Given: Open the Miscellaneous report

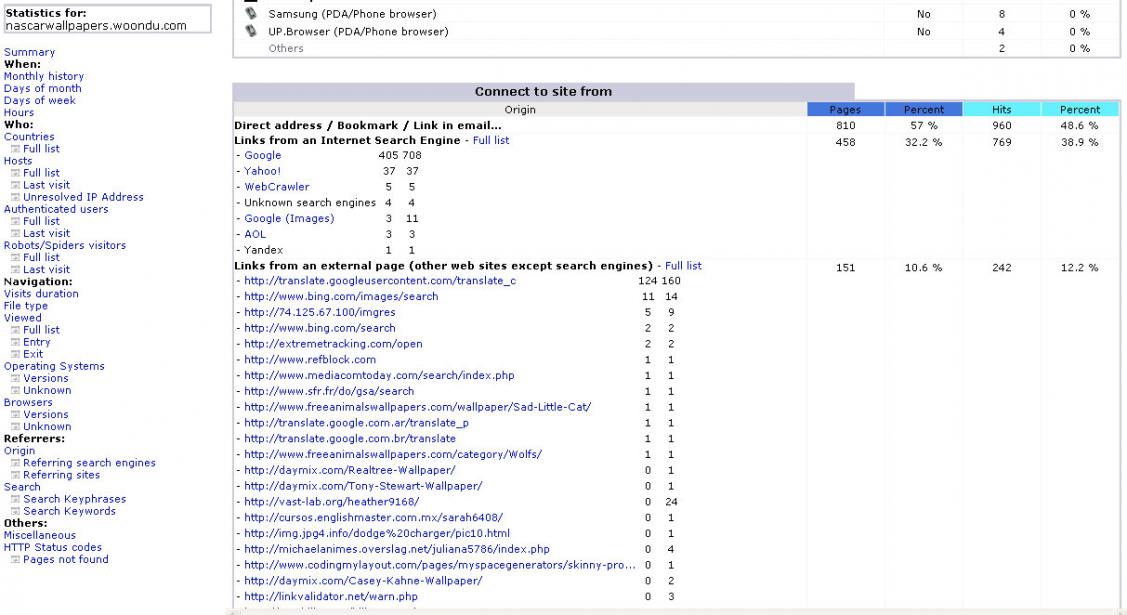Looking at the screenshot, I should click(x=40, y=535).
